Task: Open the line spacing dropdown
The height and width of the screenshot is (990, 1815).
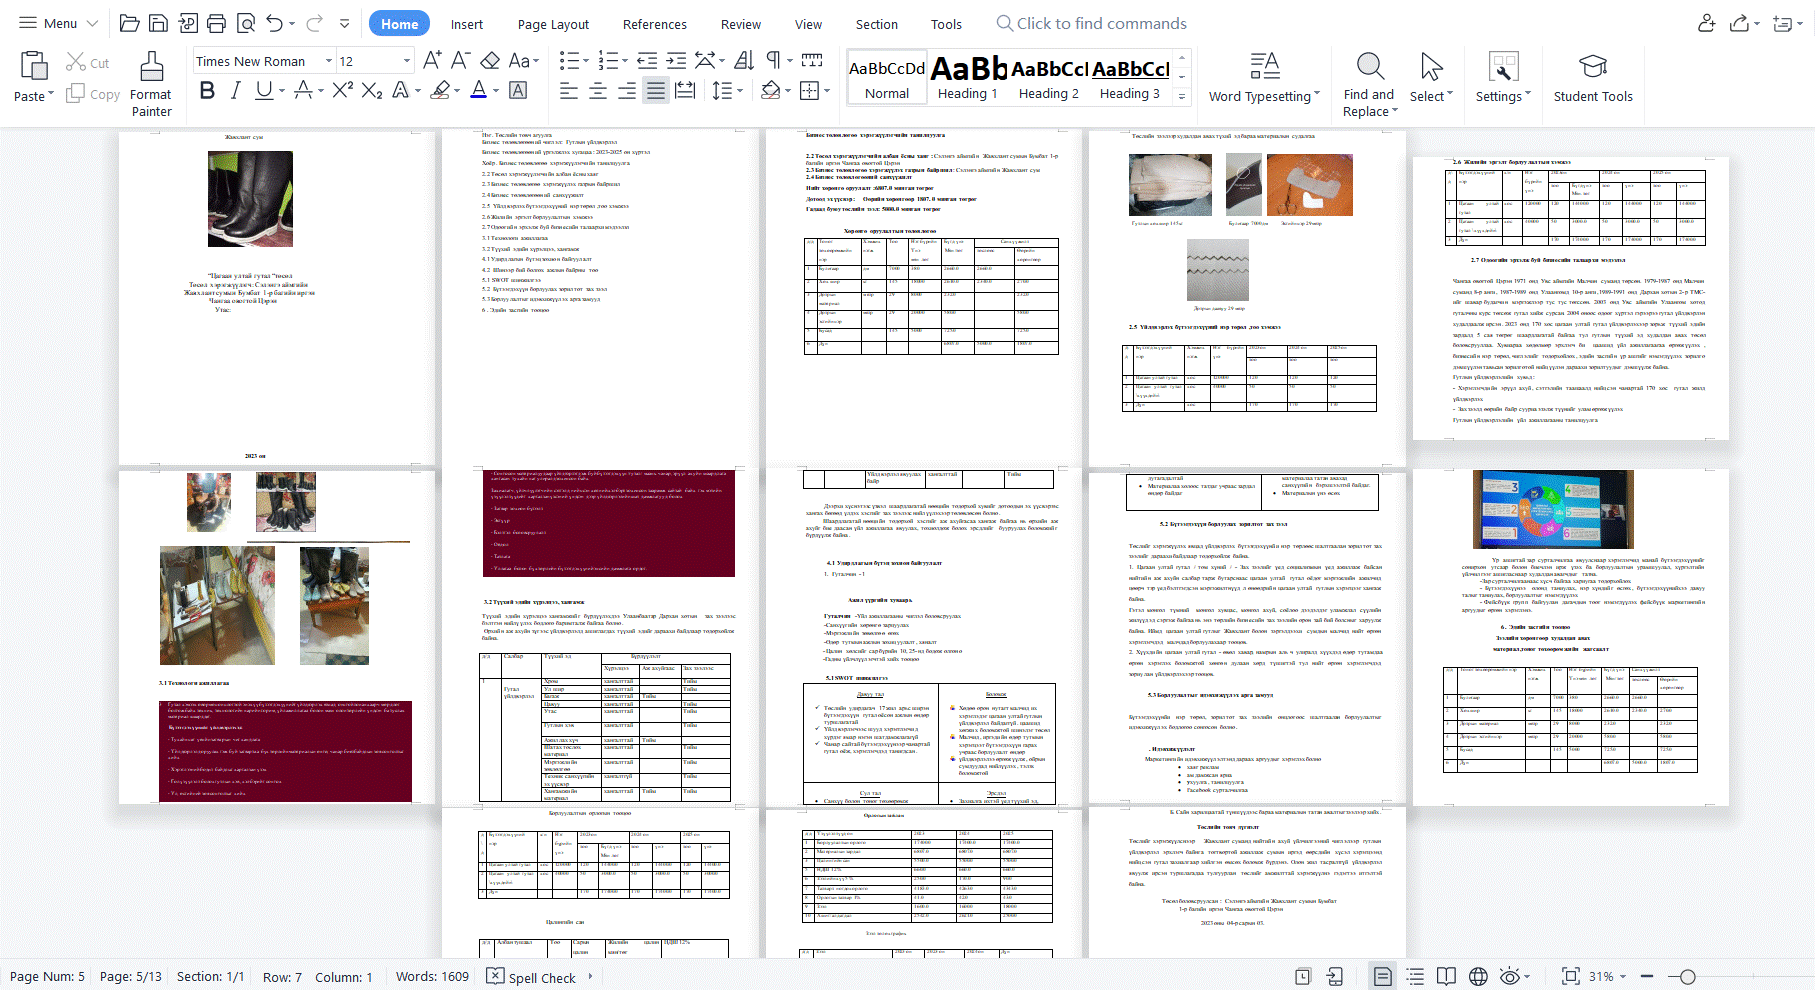Action: (x=739, y=91)
